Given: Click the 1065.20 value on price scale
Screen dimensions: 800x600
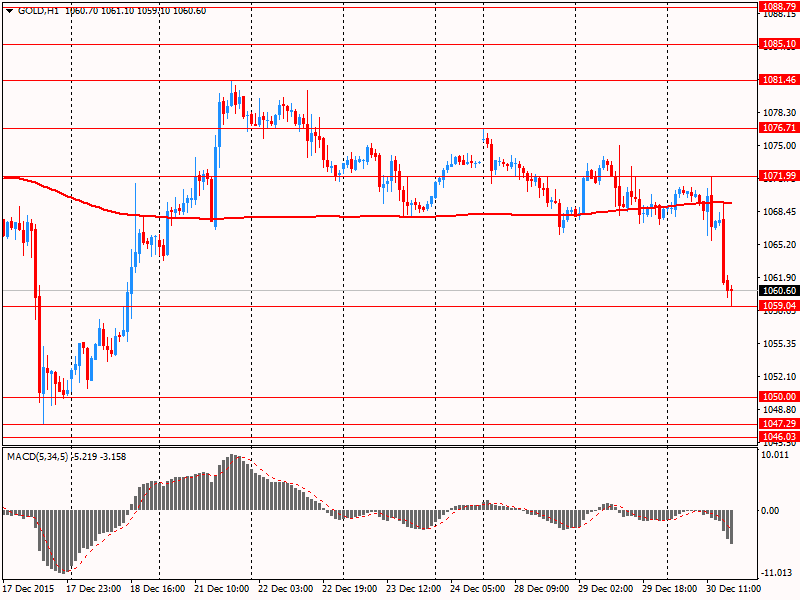Looking at the screenshot, I should [x=777, y=245].
